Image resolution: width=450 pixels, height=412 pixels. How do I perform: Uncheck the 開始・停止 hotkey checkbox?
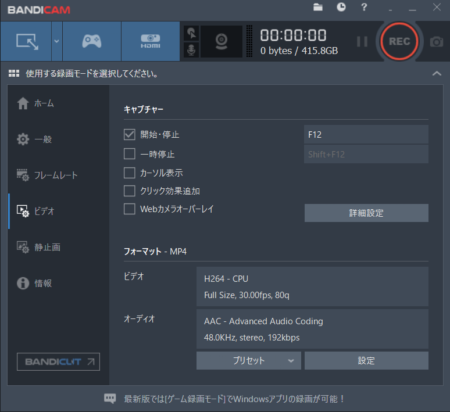(x=129, y=134)
